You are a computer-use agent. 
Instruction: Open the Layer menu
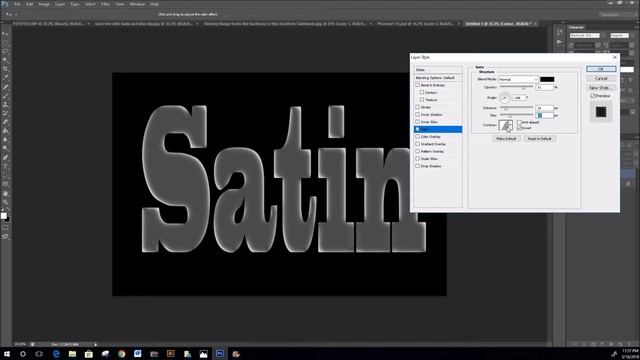click(60, 4)
